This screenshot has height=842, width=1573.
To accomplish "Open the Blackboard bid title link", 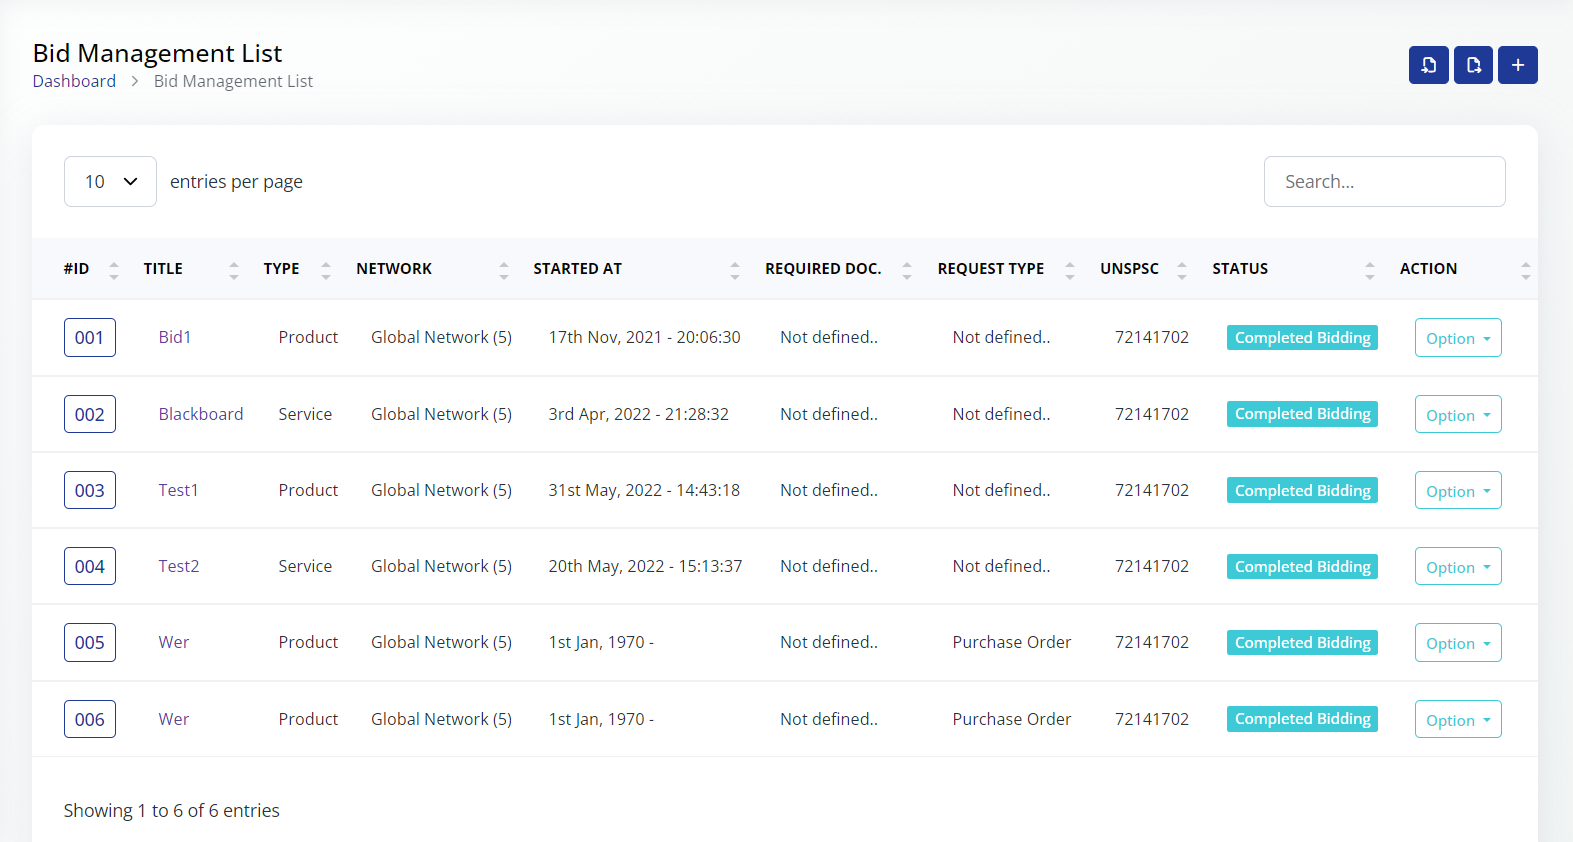I will pos(200,414).
